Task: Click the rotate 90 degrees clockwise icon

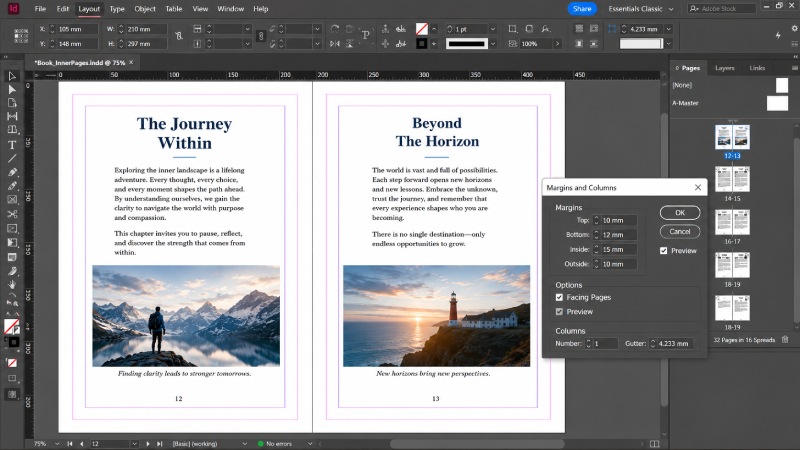Action: 334,29
